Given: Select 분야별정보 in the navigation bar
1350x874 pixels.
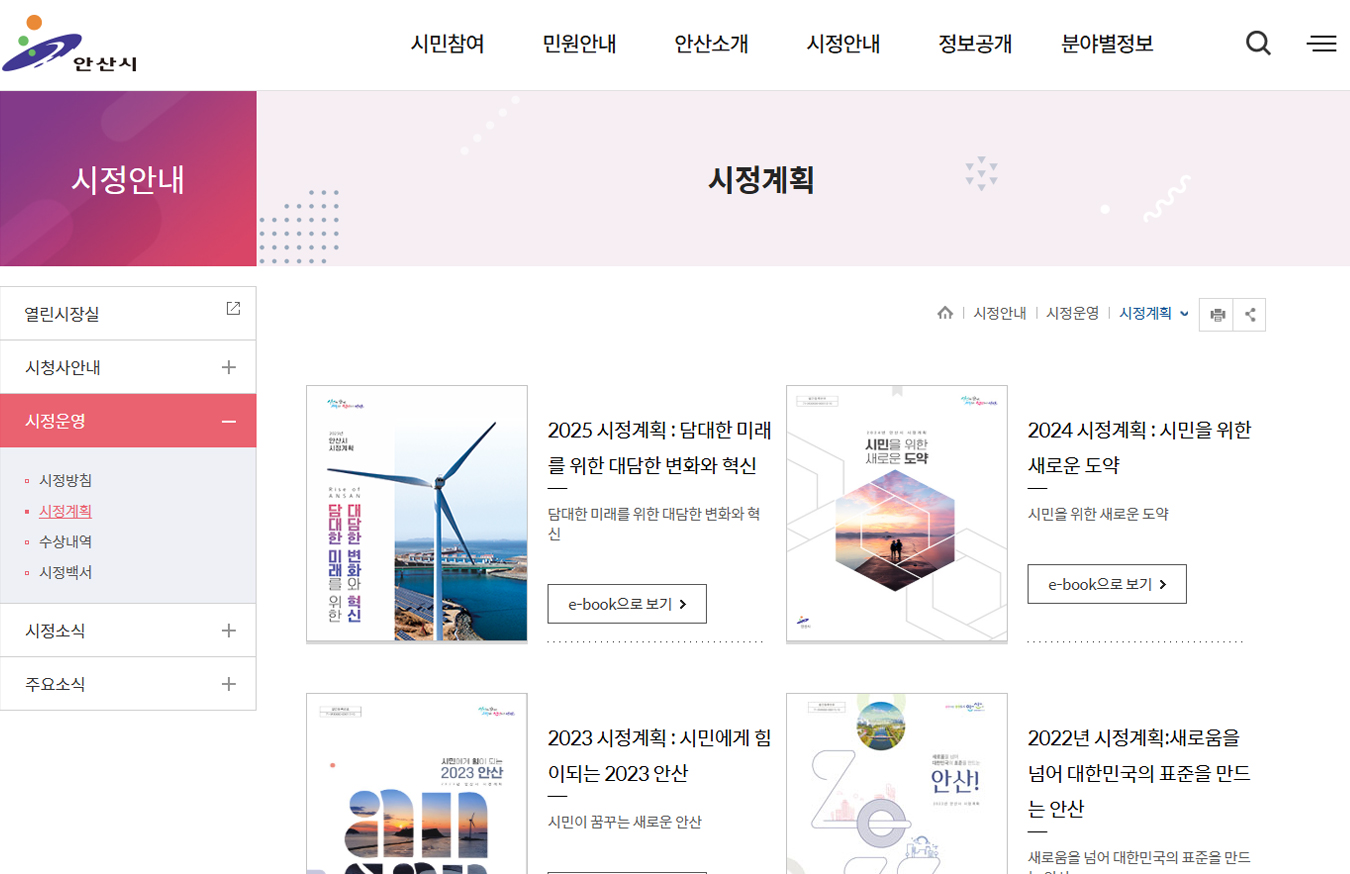Looking at the screenshot, I should [x=1107, y=44].
